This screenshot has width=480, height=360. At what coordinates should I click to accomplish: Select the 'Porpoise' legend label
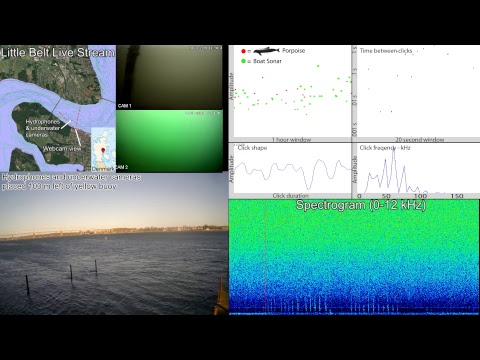tap(294, 51)
